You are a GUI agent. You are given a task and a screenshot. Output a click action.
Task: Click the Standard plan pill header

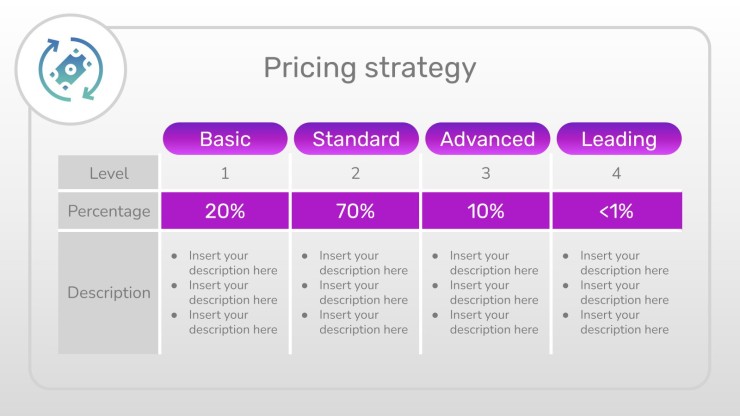pos(356,139)
